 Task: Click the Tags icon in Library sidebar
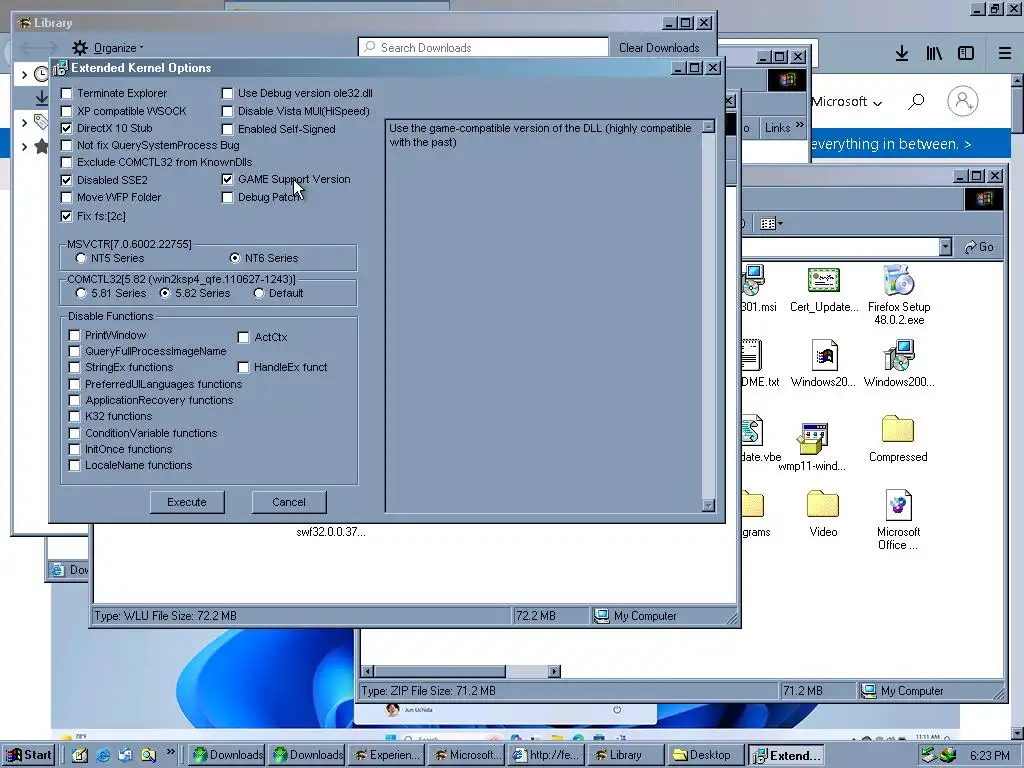[x=41, y=121]
